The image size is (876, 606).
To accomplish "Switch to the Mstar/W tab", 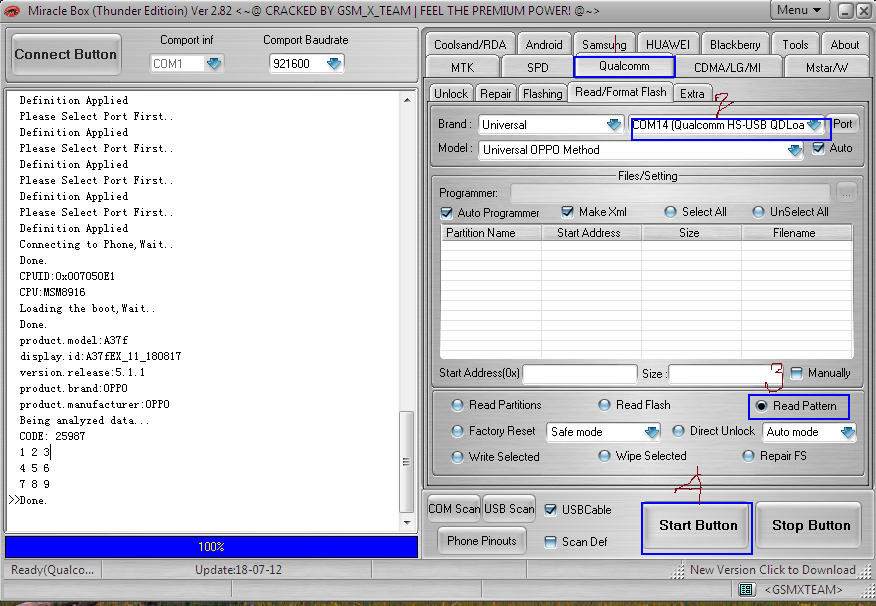I will [827, 67].
